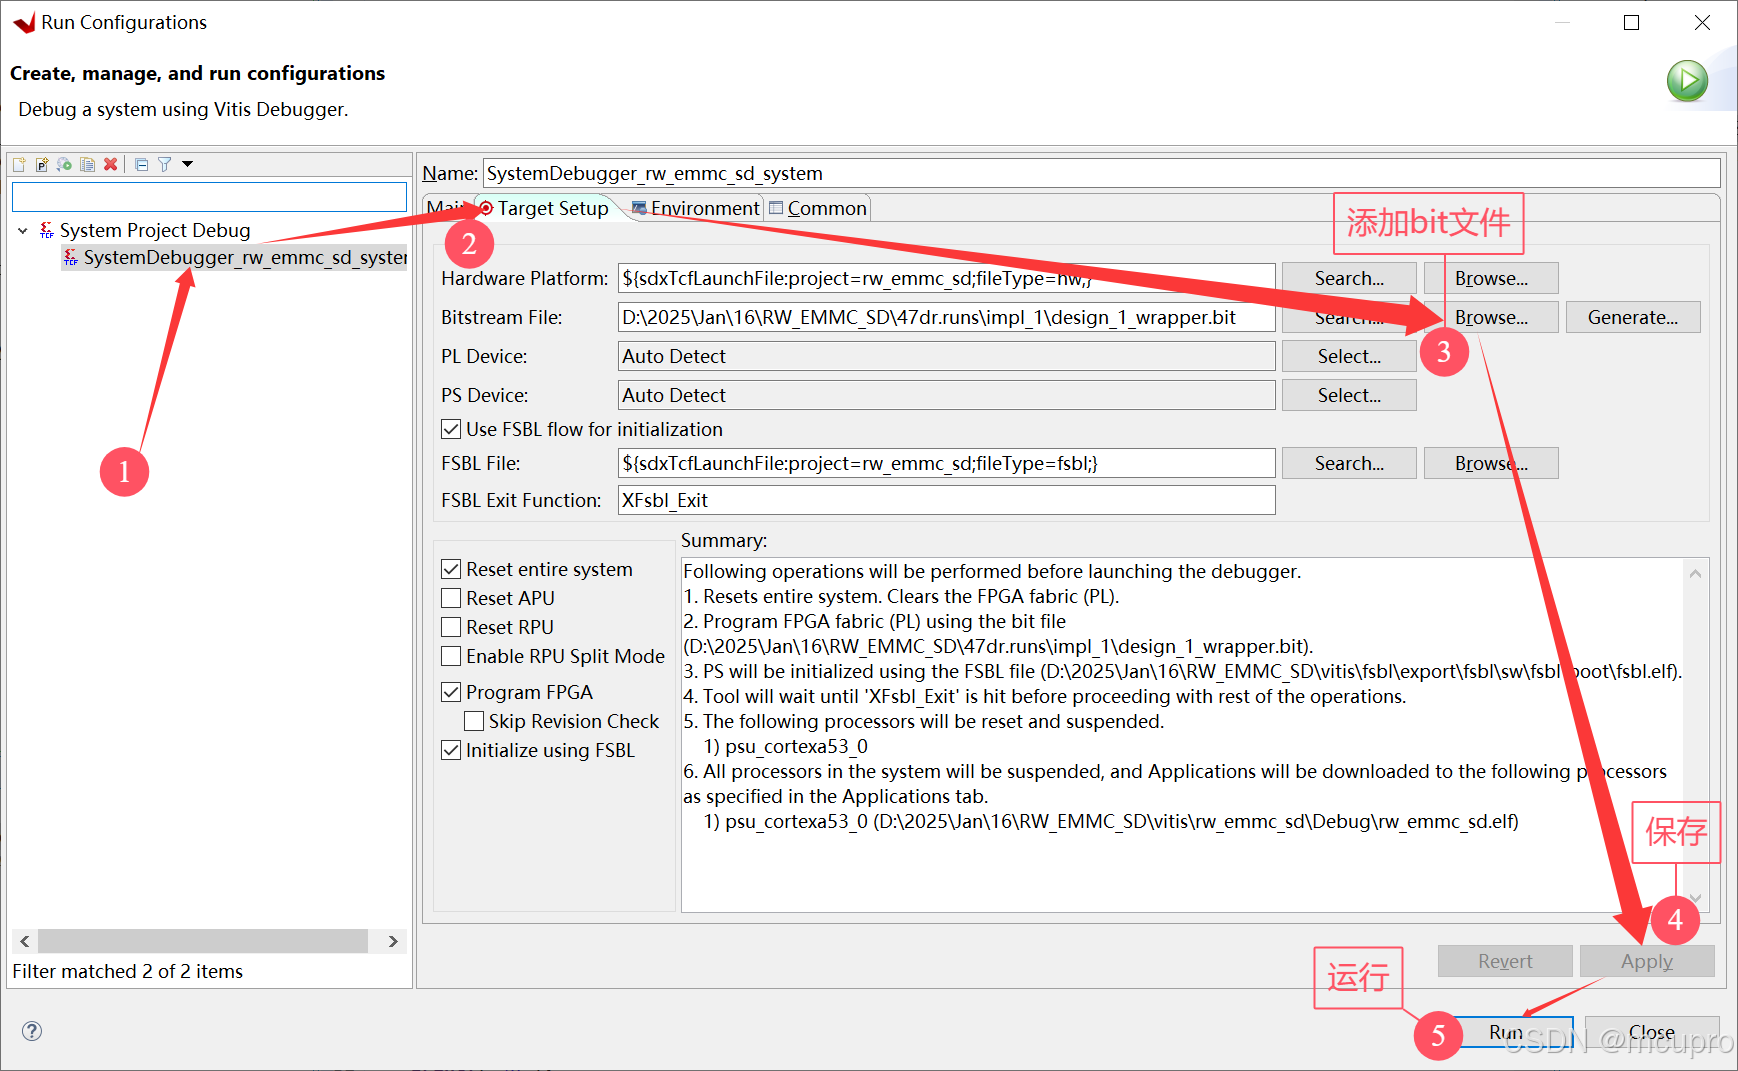Click the left panel horizontal scrollbar thumb
Viewport: 1738px width, 1071px height.
point(203,941)
